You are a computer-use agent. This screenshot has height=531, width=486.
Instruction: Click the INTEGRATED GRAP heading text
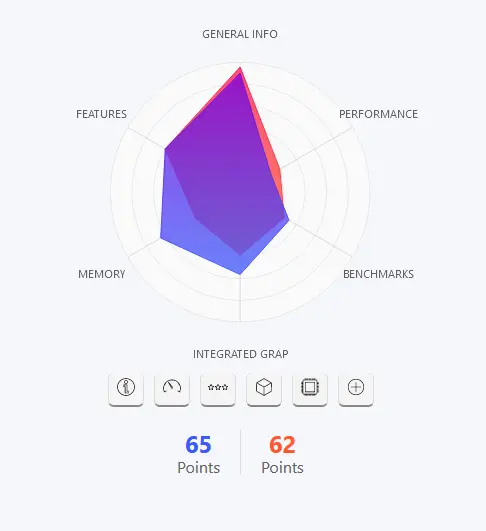240,354
